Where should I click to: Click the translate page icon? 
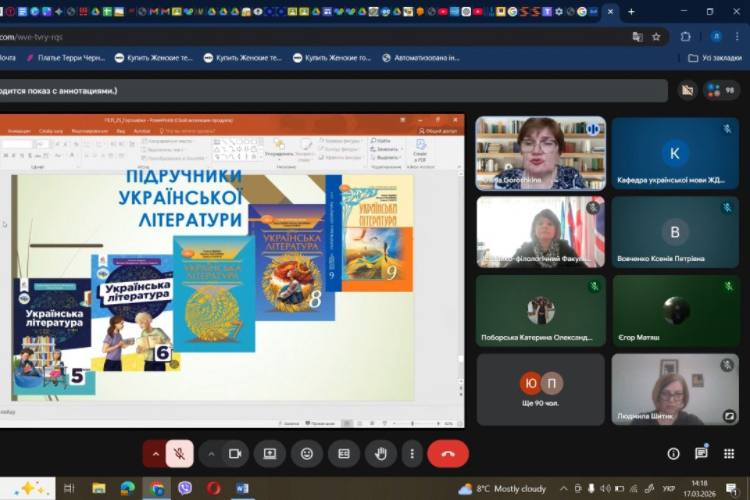(637, 36)
